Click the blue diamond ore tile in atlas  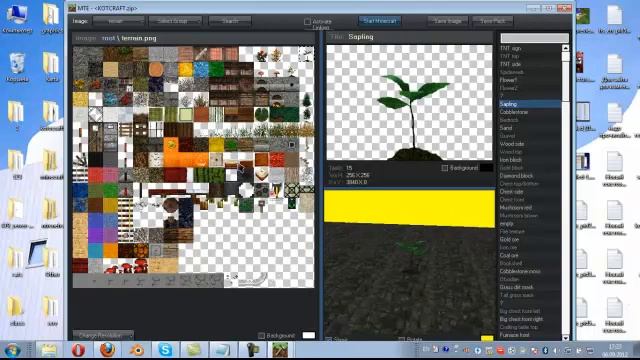(x=111, y=99)
